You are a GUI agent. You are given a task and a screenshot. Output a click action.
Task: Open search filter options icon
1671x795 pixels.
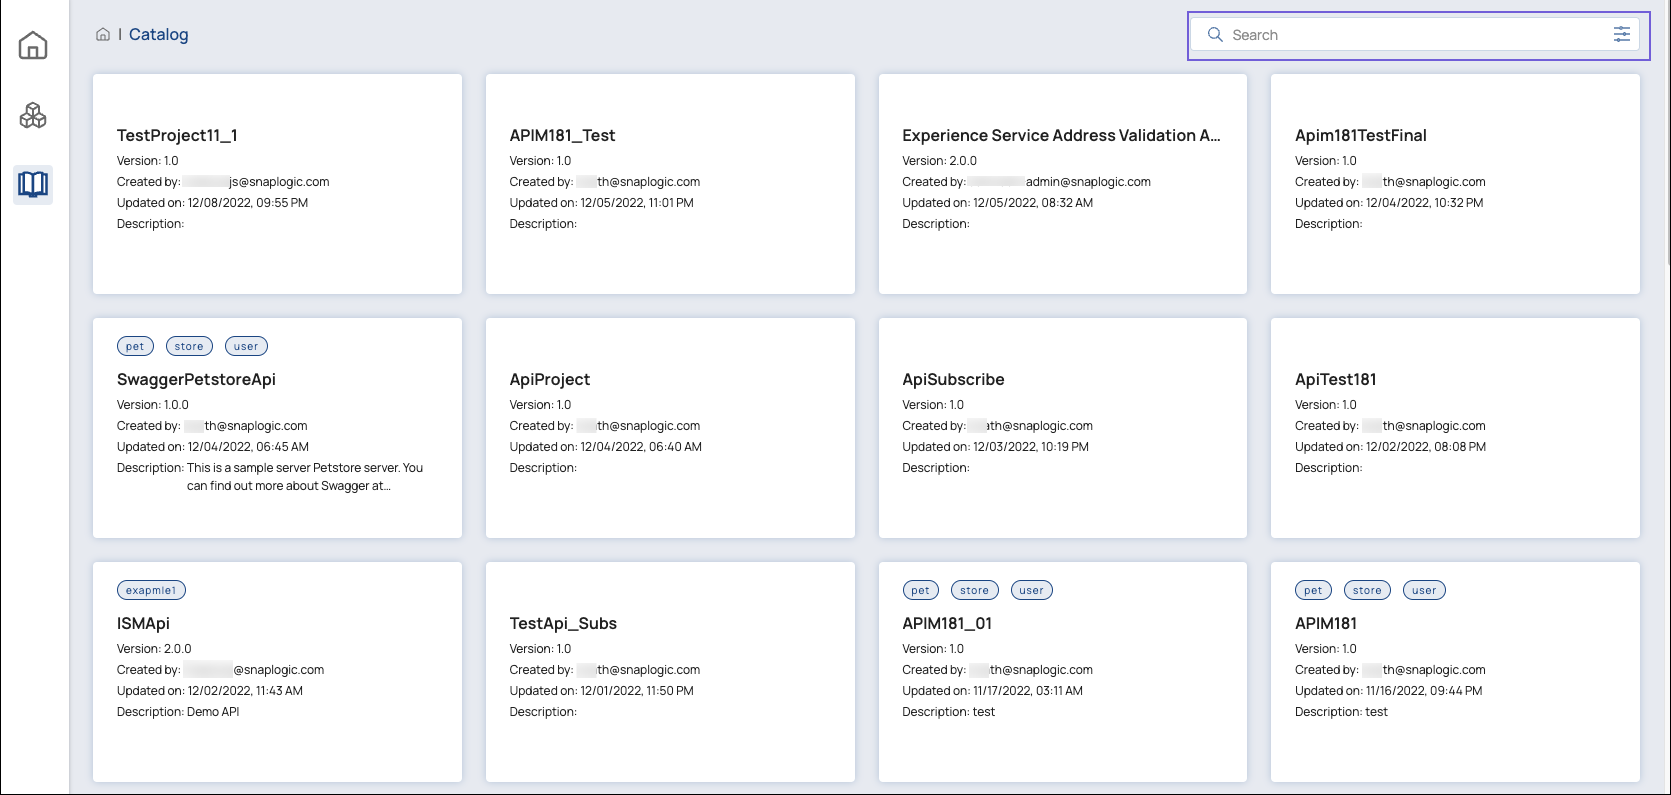(x=1622, y=35)
